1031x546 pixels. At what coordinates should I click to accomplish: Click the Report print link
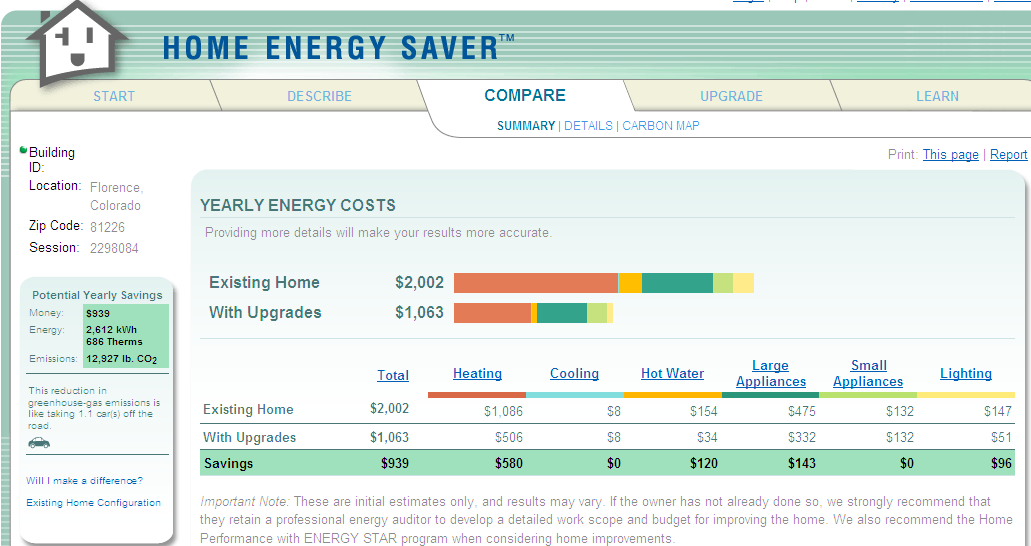[x=1008, y=154]
